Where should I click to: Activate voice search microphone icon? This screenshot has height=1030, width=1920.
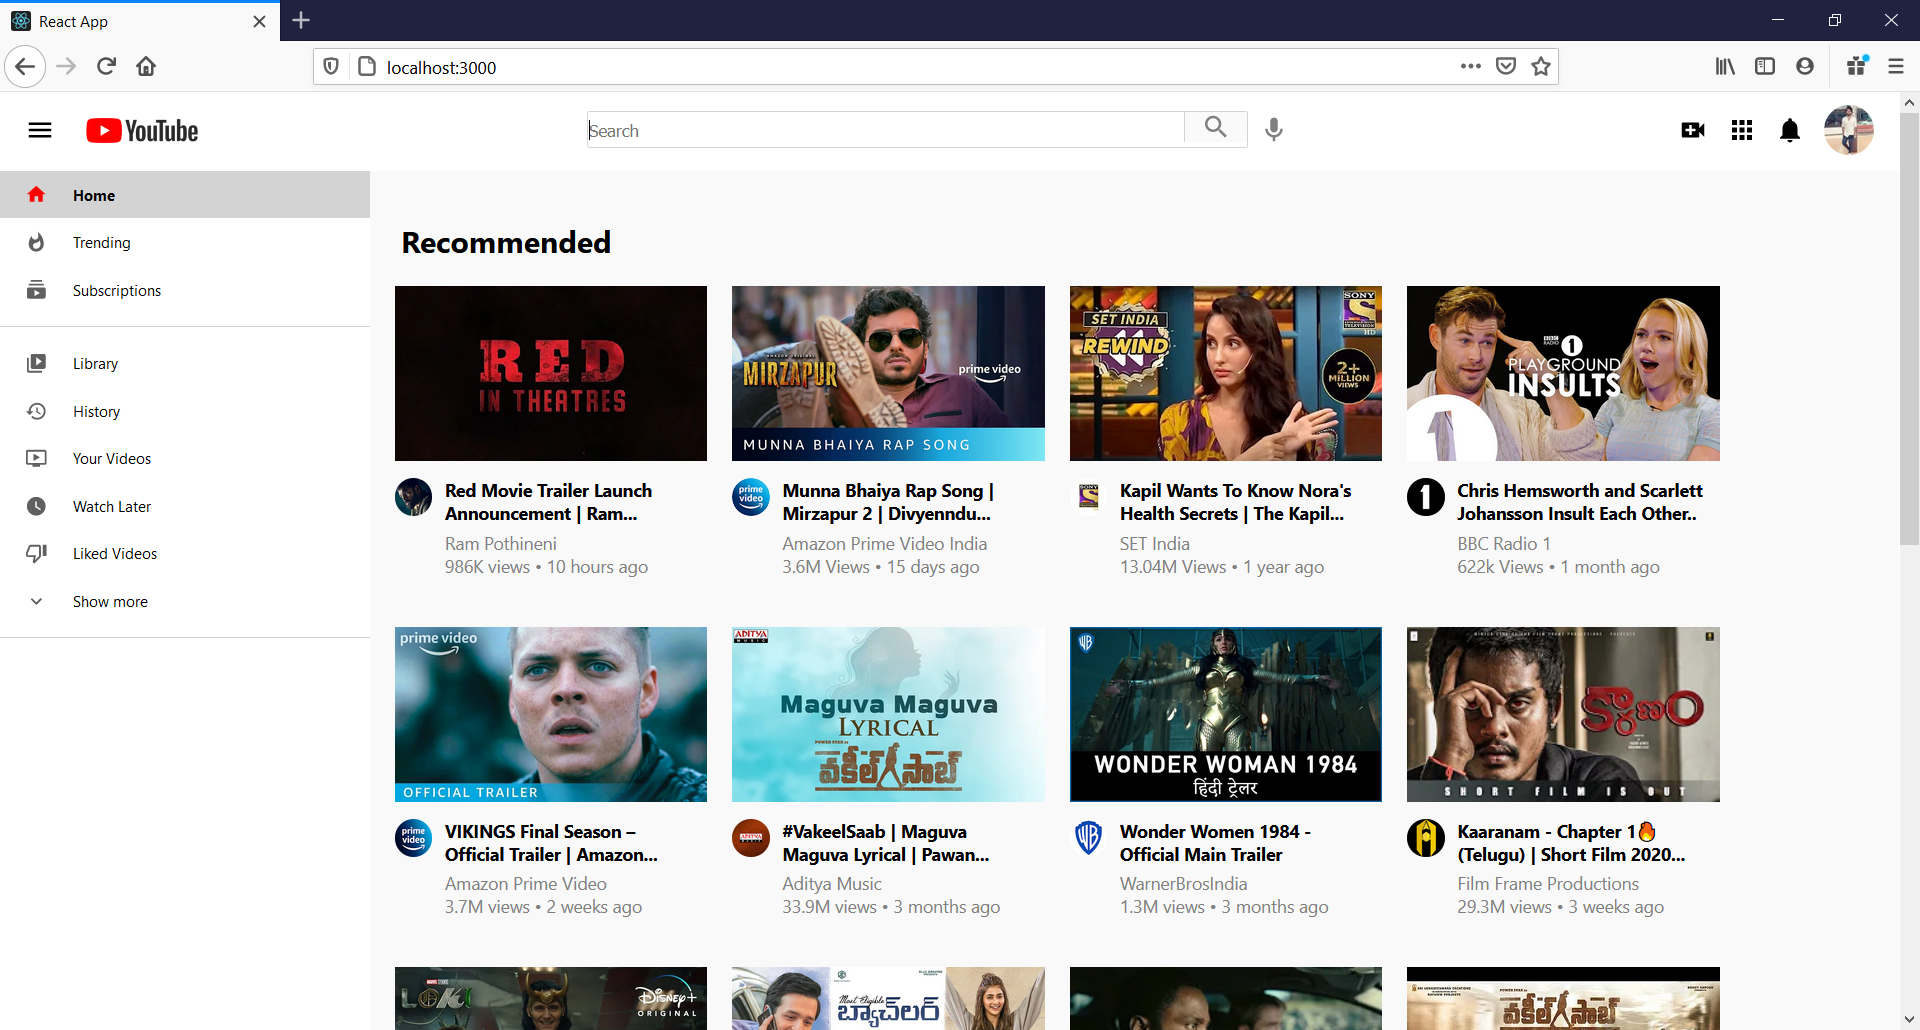(1273, 129)
